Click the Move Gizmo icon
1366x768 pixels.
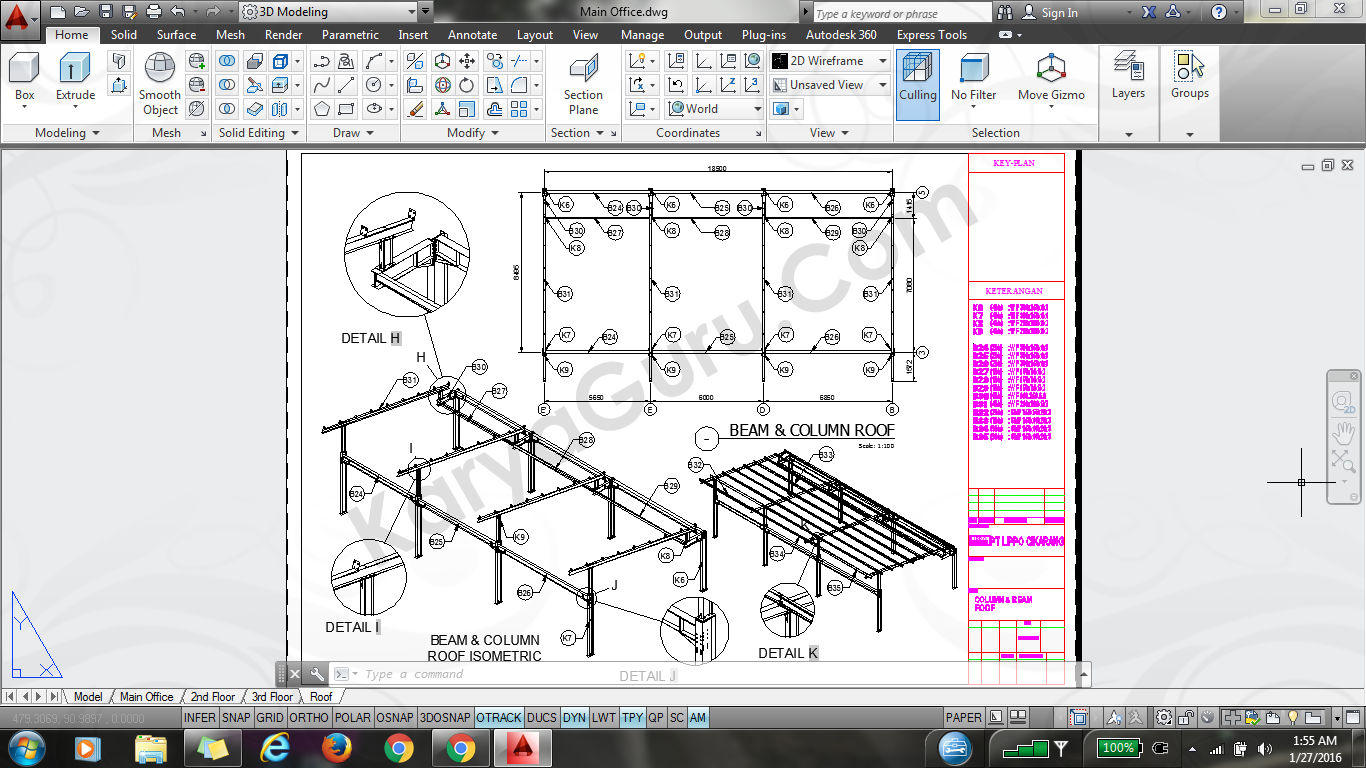[1051, 77]
